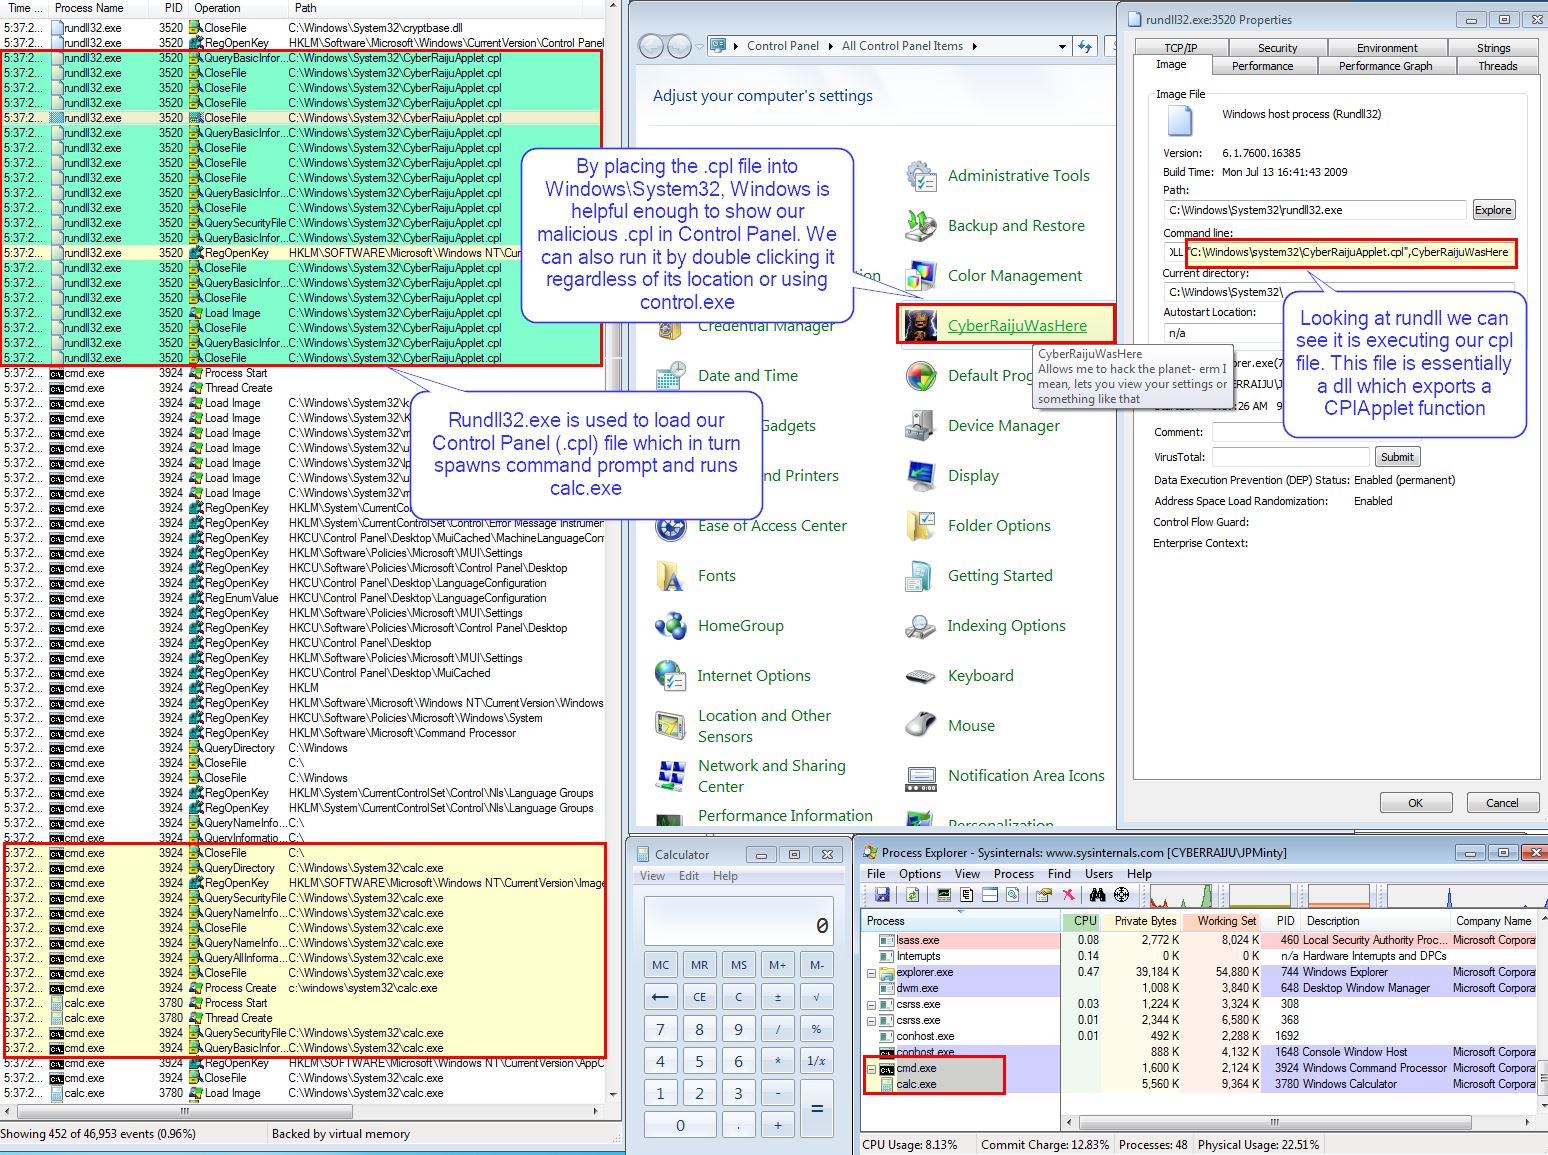Open Internet Options icon
The width and height of the screenshot is (1548, 1155).
click(x=670, y=676)
